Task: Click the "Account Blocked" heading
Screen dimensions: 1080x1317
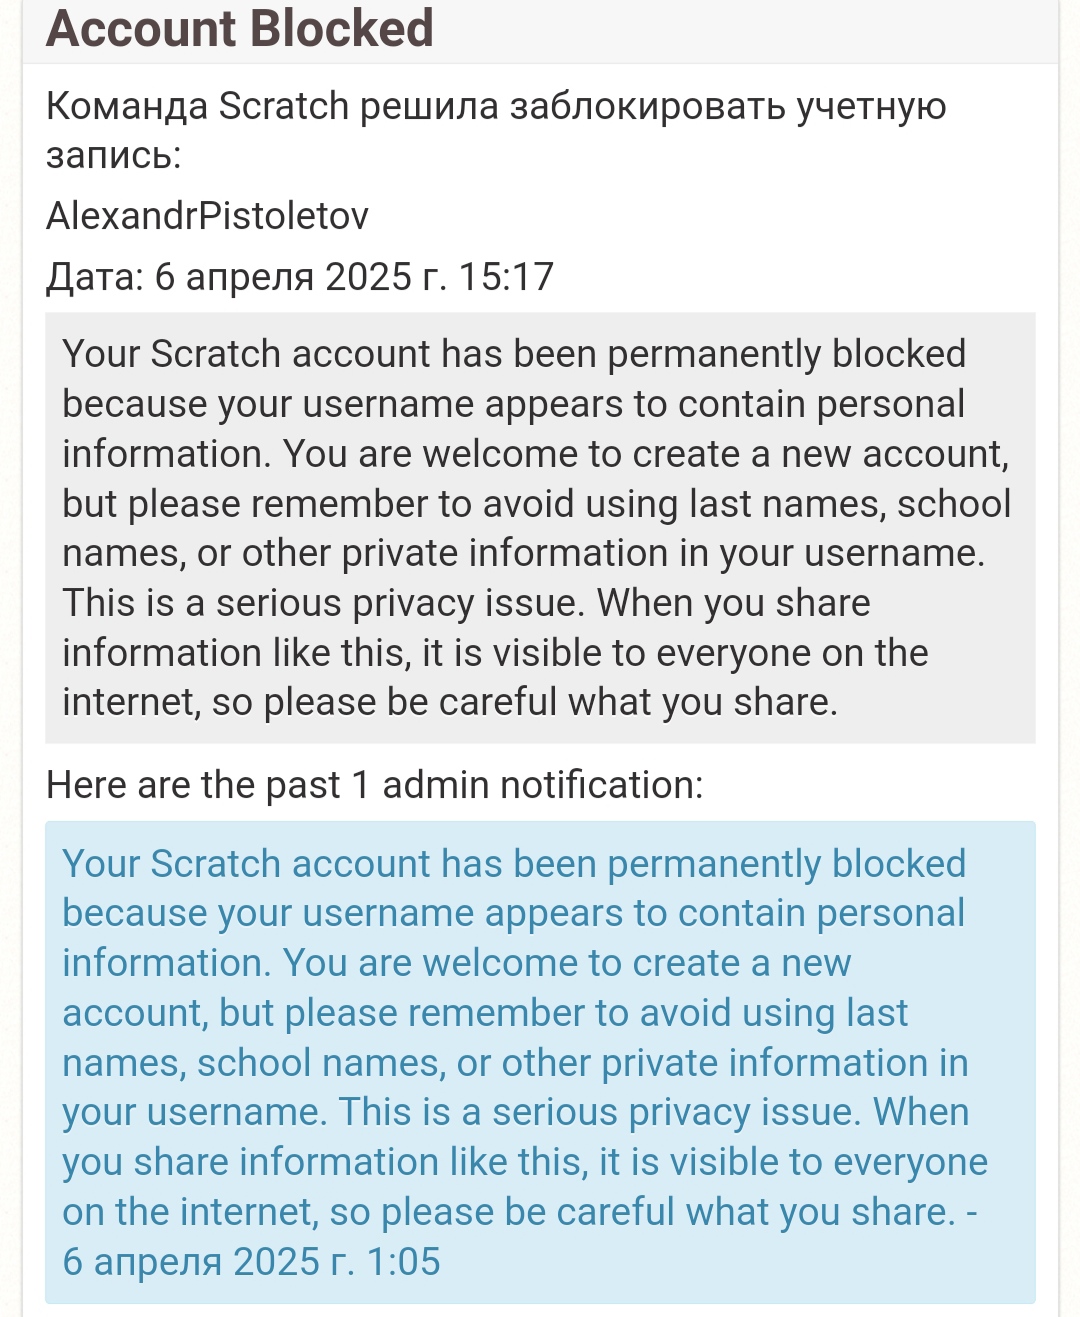Action: [240, 28]
